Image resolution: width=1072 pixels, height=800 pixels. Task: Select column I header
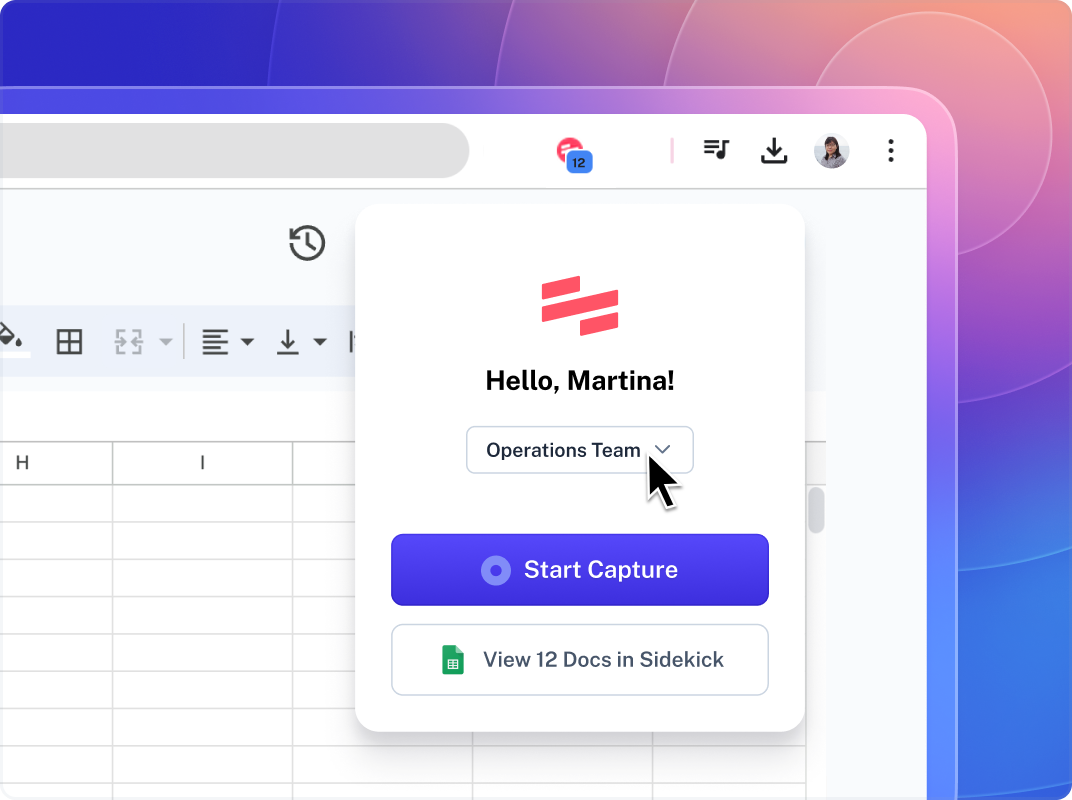(x=202, y=463)
